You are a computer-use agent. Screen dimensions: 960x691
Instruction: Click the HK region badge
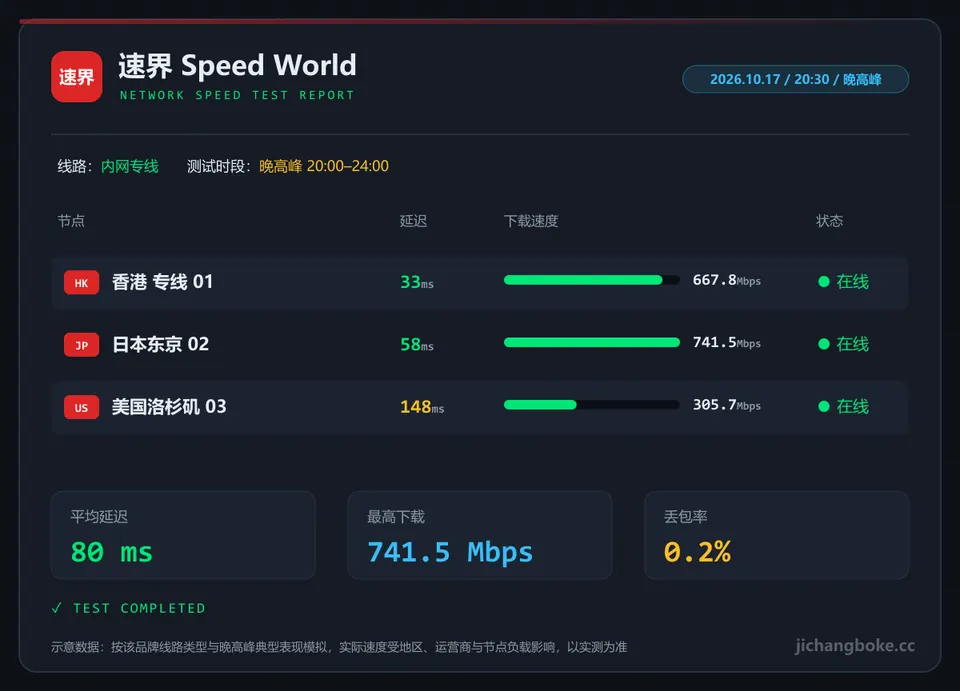coord(81,283)
